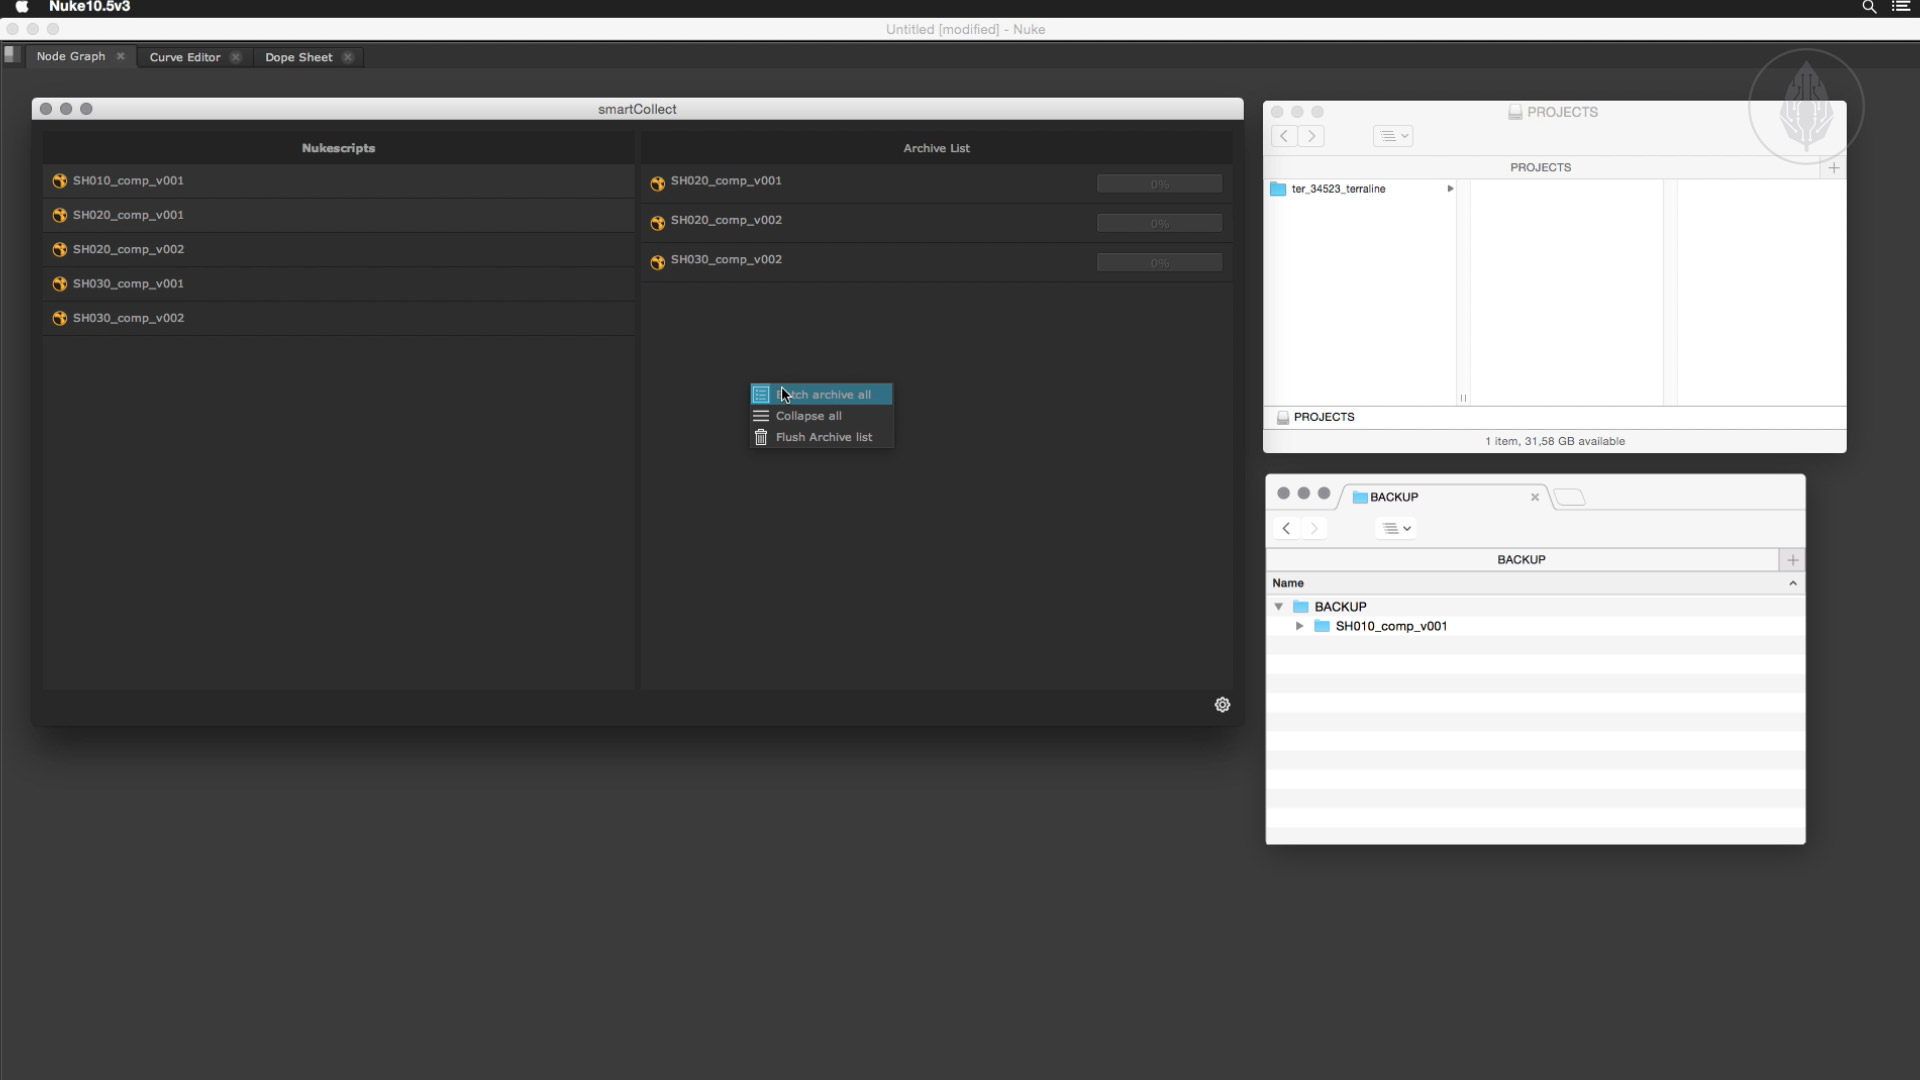Open Nuke10.5v3 application menu

point(89,7)
